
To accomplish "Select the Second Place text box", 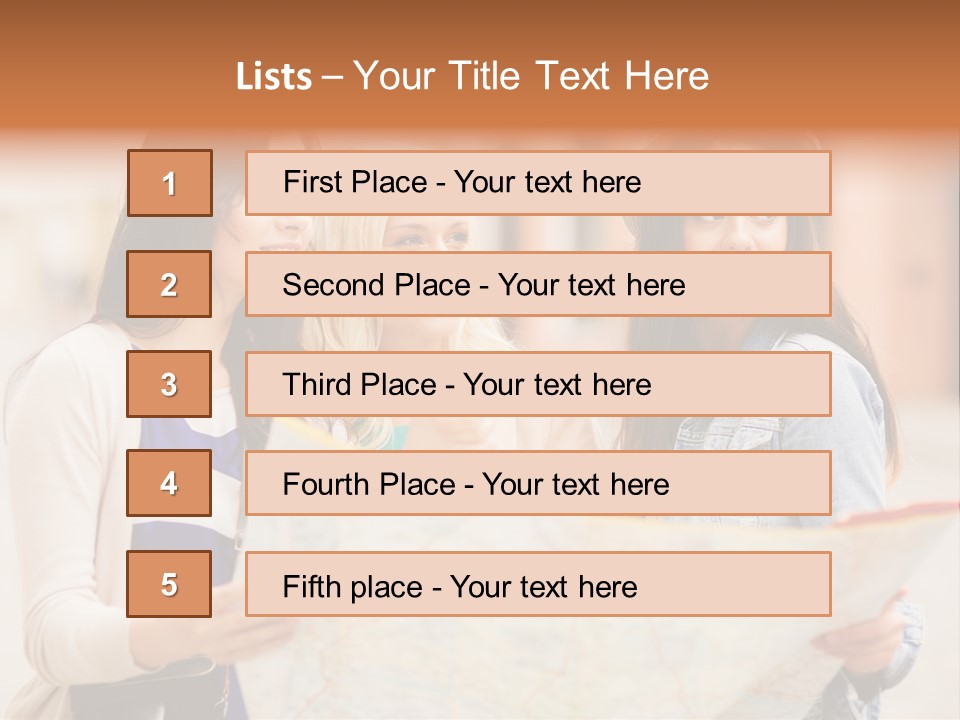I will coord(538,284).
